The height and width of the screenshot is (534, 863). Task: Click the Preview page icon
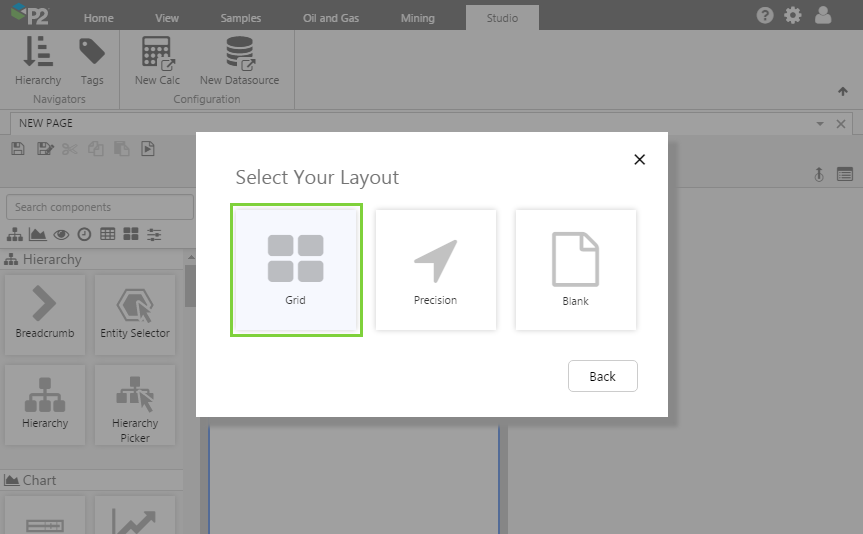148,149
